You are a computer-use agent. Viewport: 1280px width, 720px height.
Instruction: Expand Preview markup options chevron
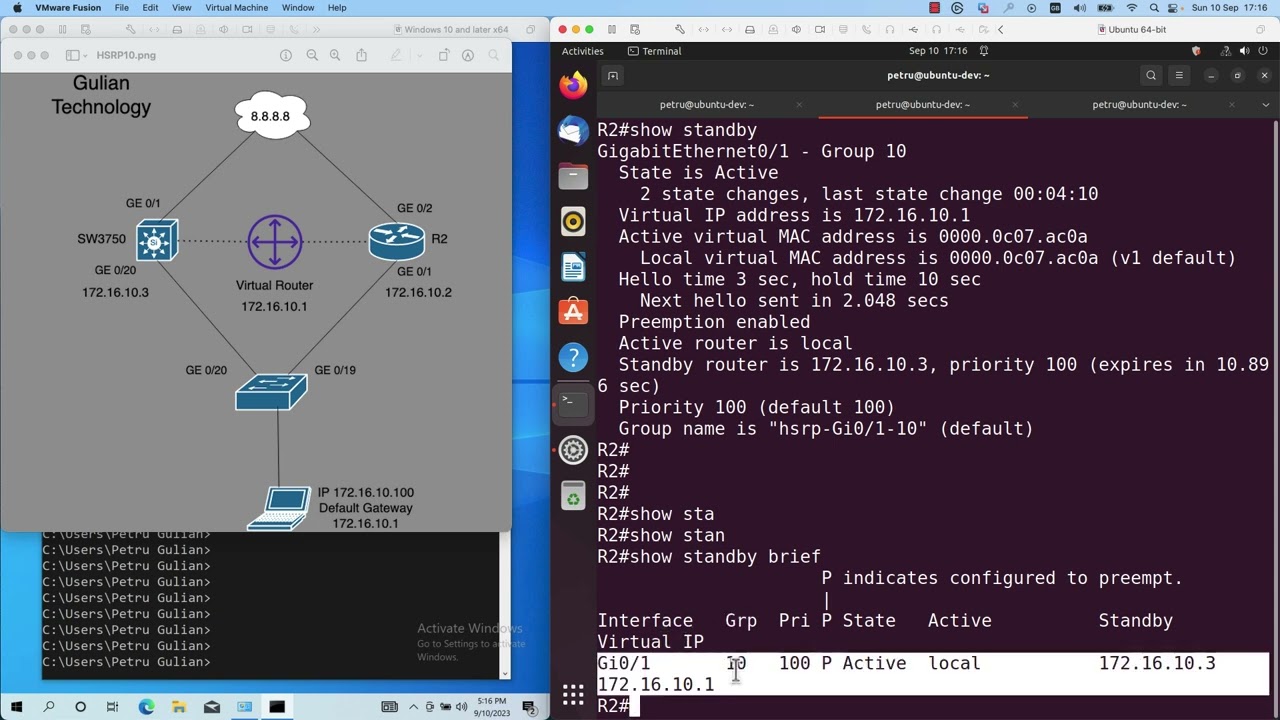click(419, 55)
